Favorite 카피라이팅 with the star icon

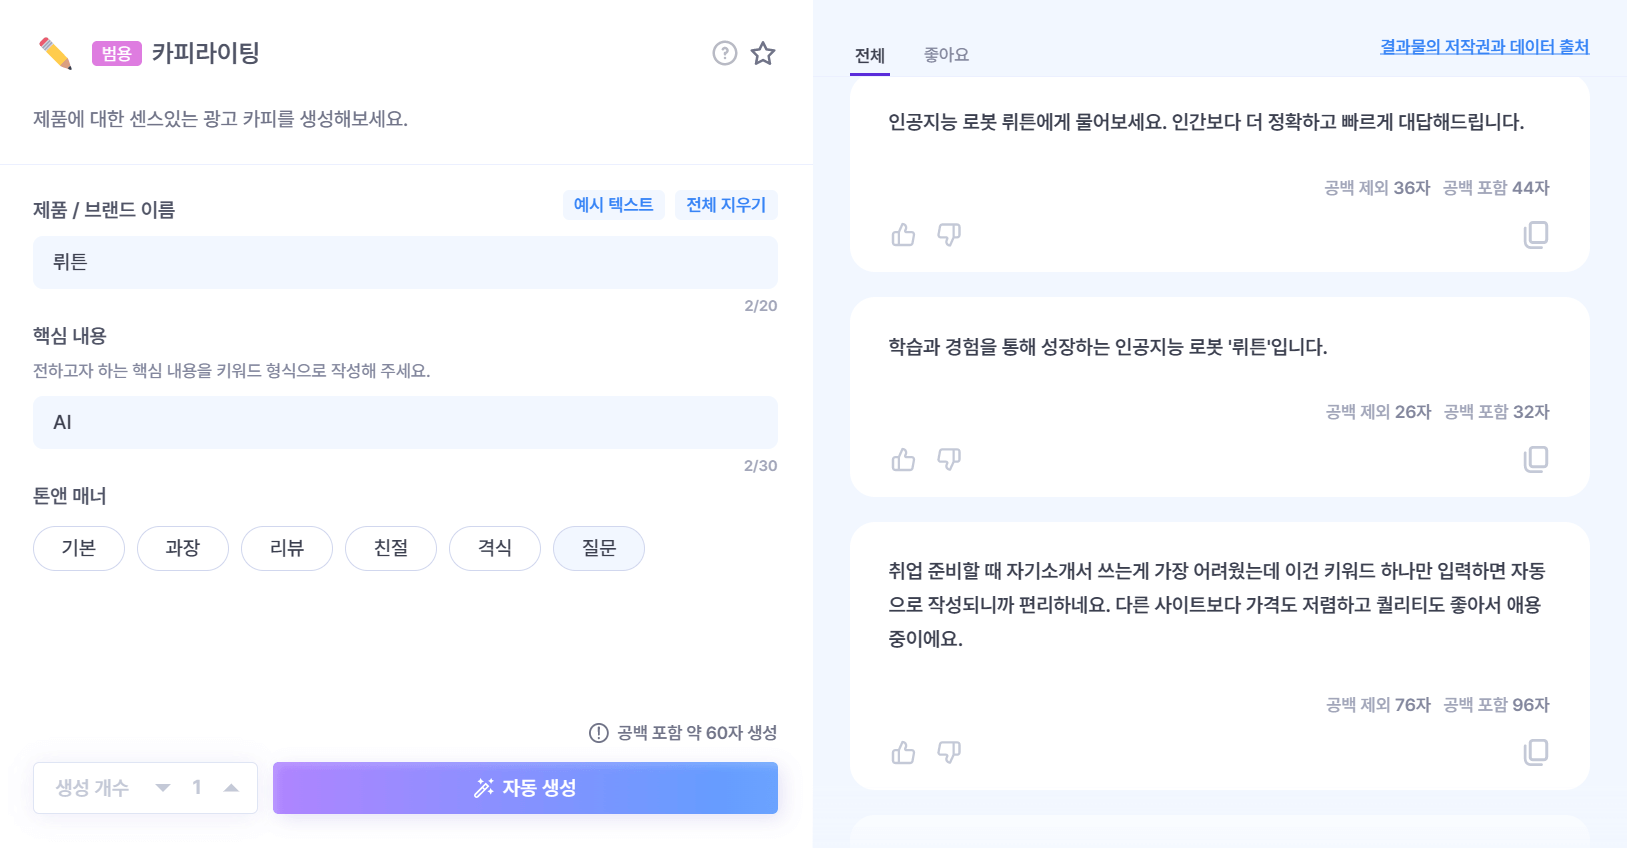tap(763, 53)
